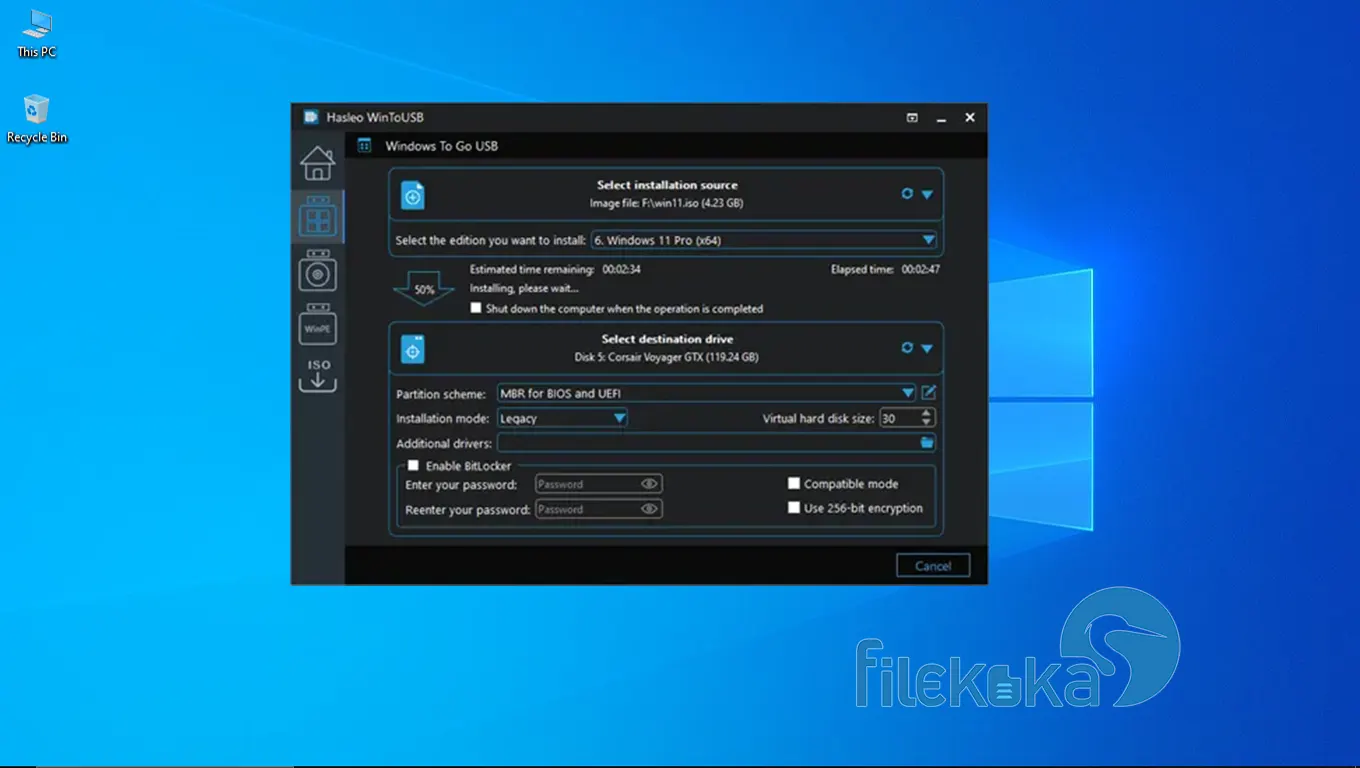Refresh the installation source list
The width and height of the screenshot is (1360, 768).
[907, 194]
